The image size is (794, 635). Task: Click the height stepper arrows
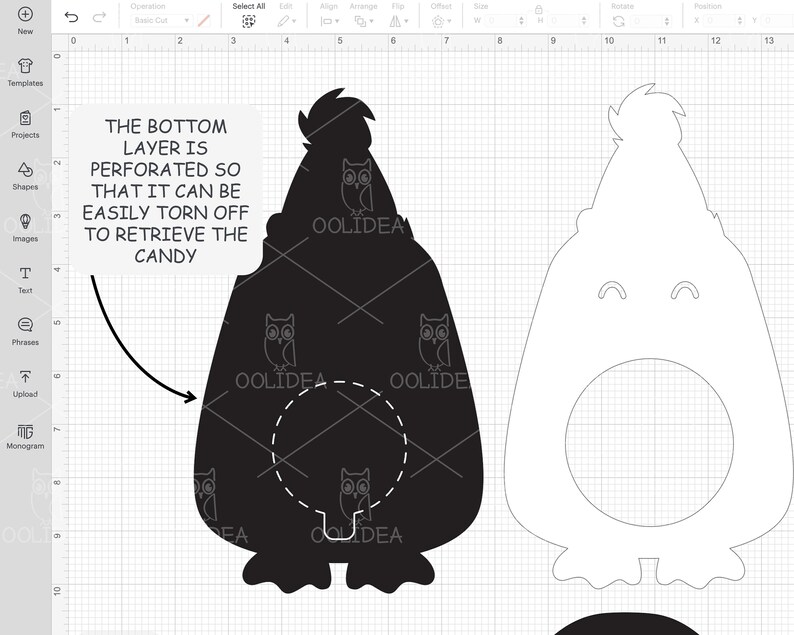click(584, 21)
